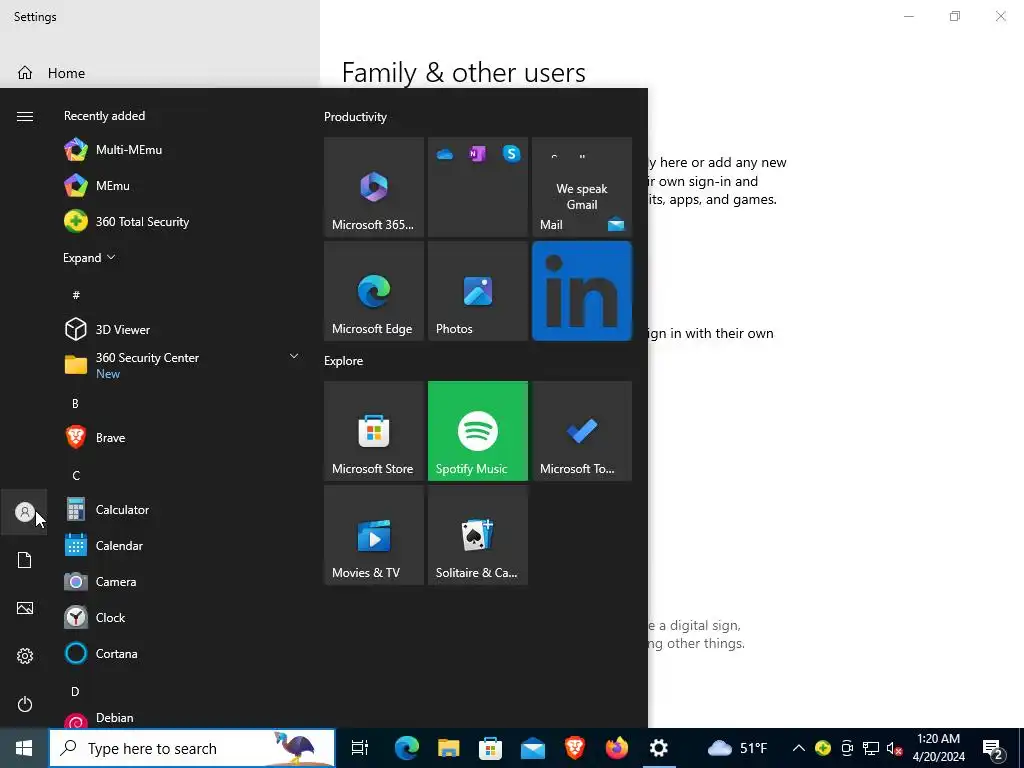Image resolution: width=1024 pixels, height=768 pixels.
Task: Open Settings from the Start sidebar gear
Action: click(x=24, y=656)
